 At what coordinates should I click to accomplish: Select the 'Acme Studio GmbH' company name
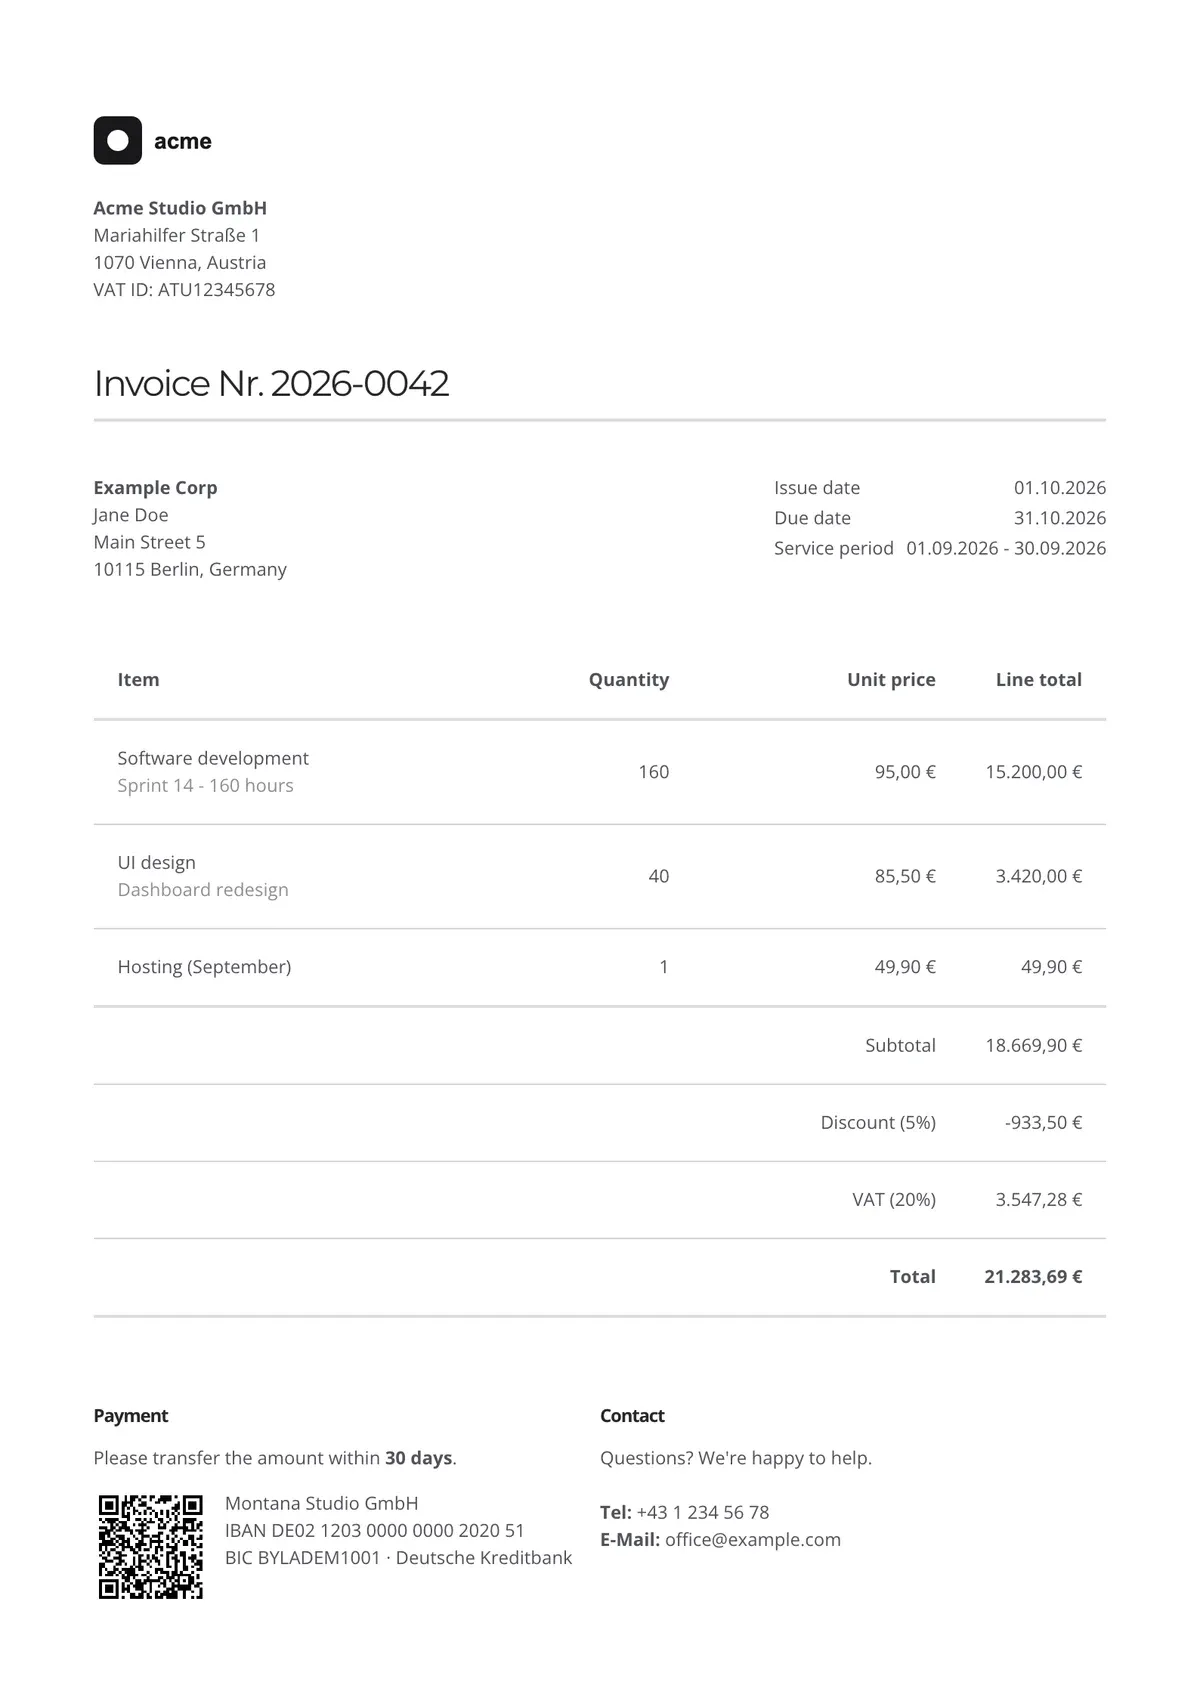coord(180,208)
